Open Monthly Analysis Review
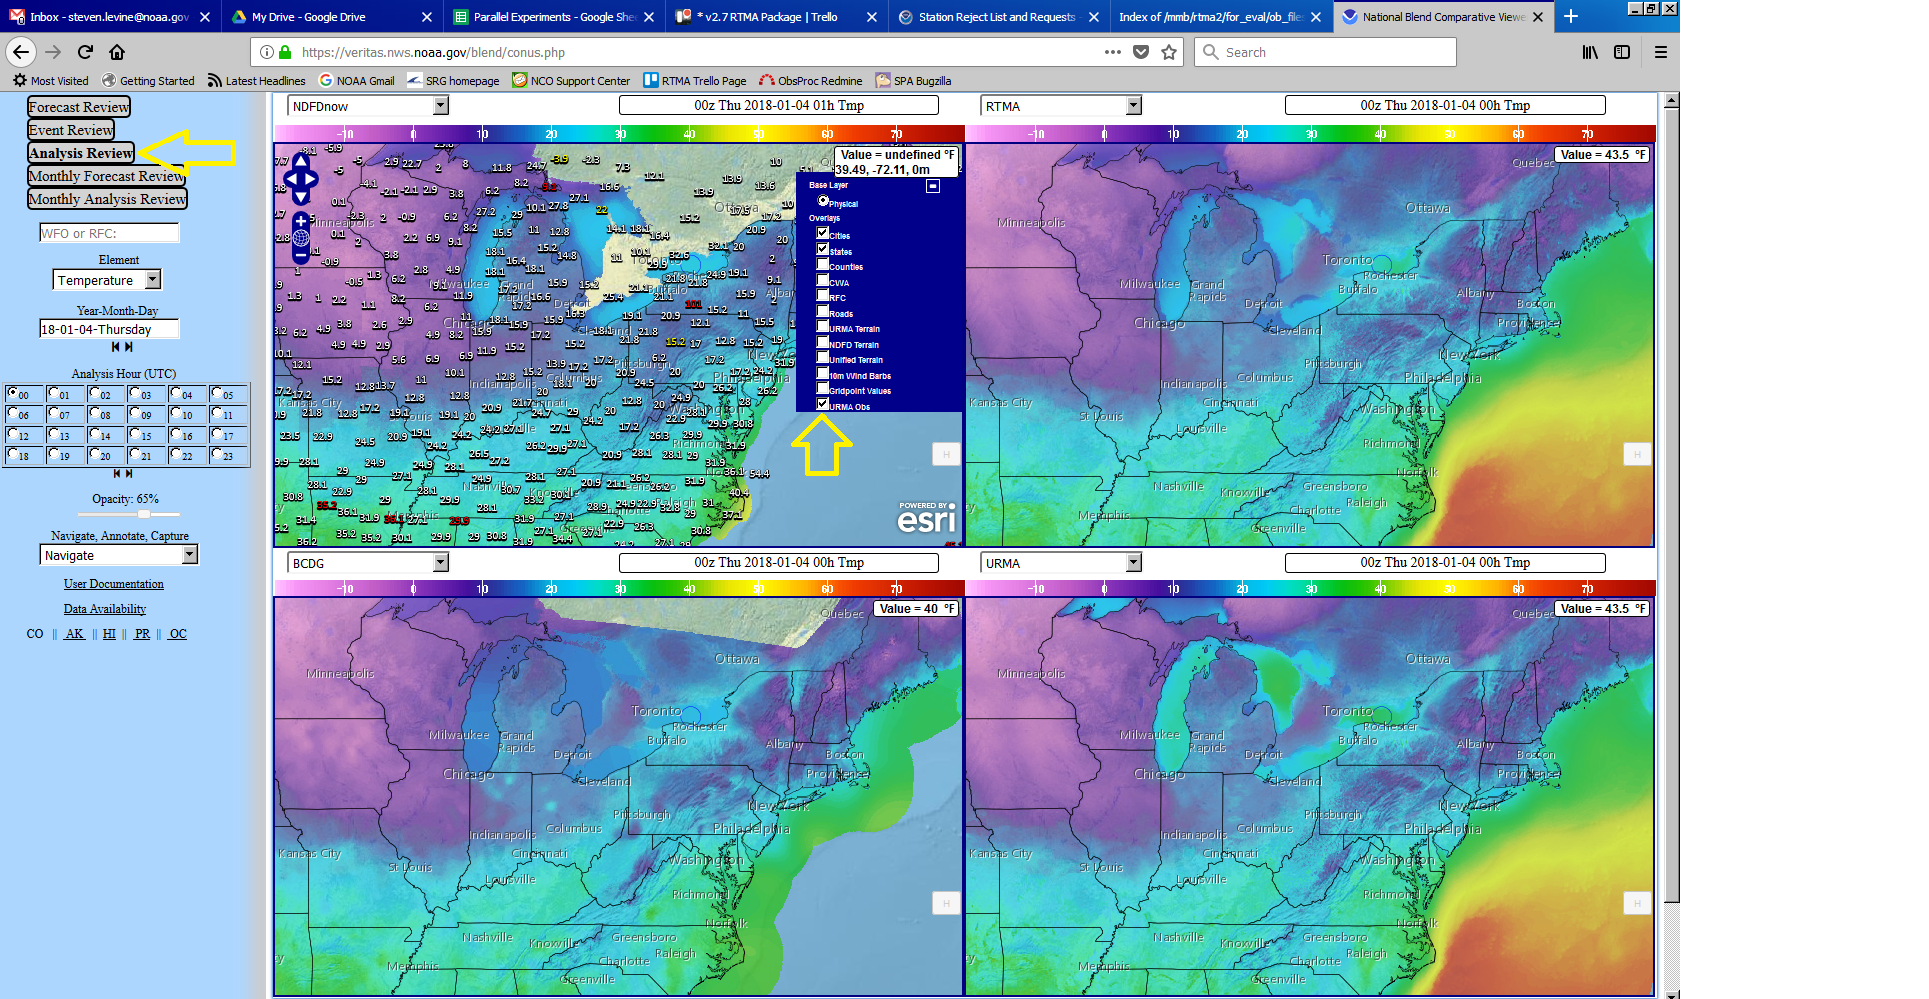 (x=107, y=199)
